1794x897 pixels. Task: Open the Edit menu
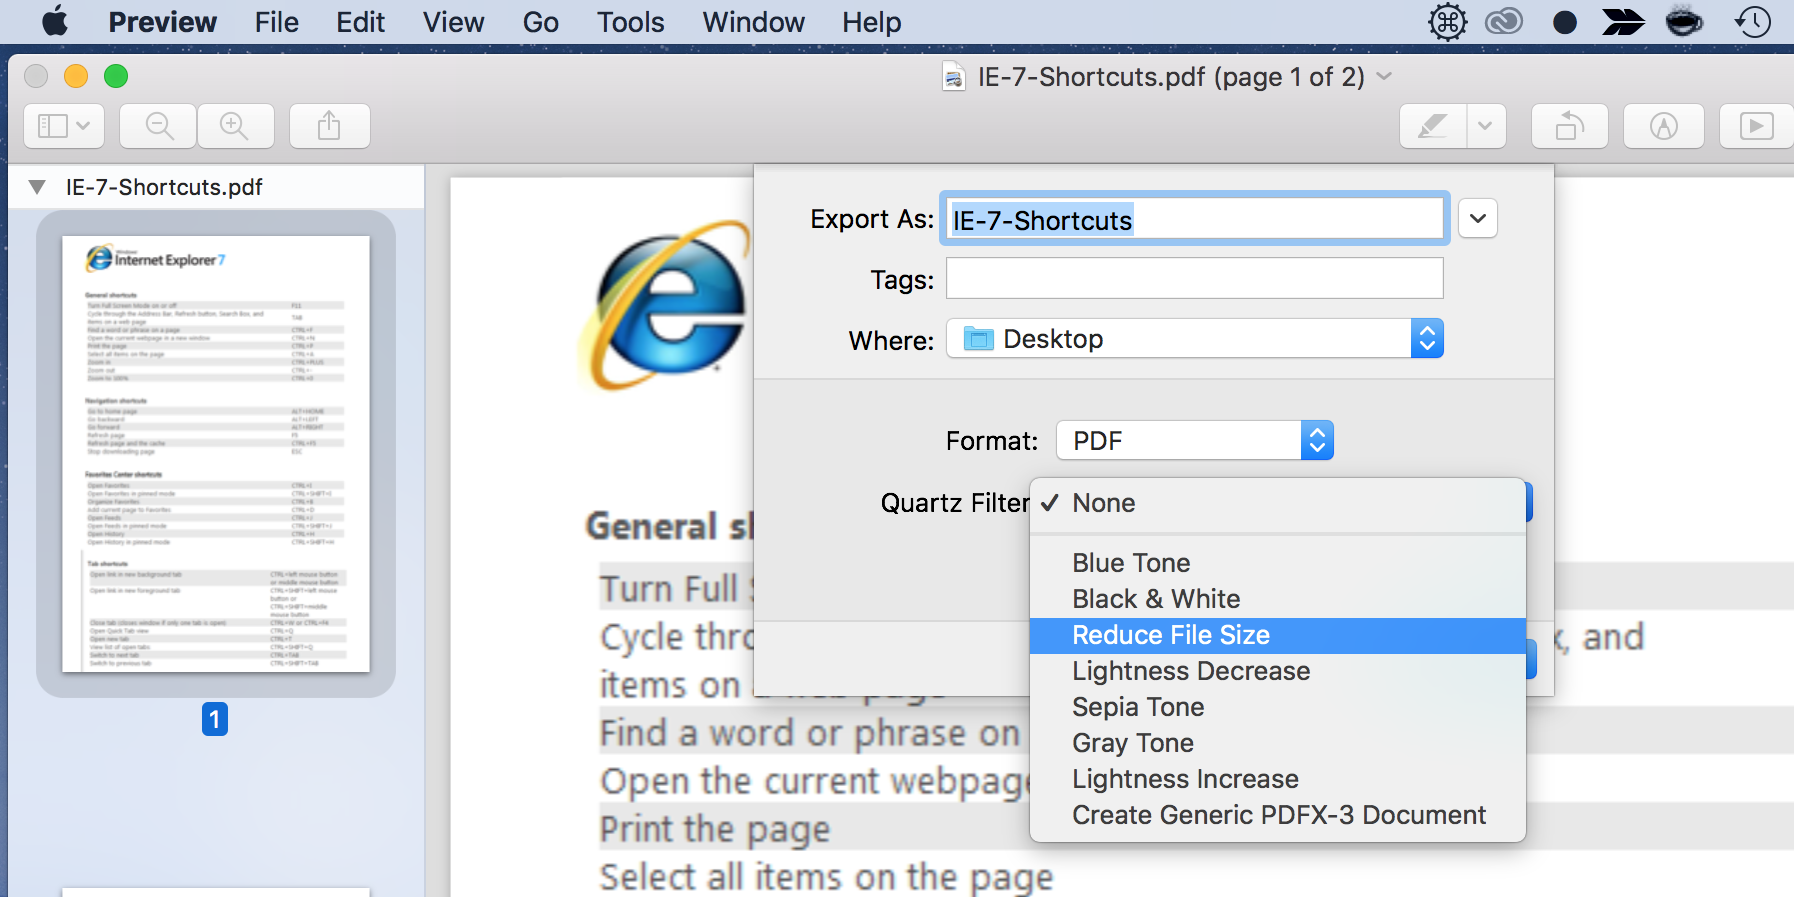[361, 22]
